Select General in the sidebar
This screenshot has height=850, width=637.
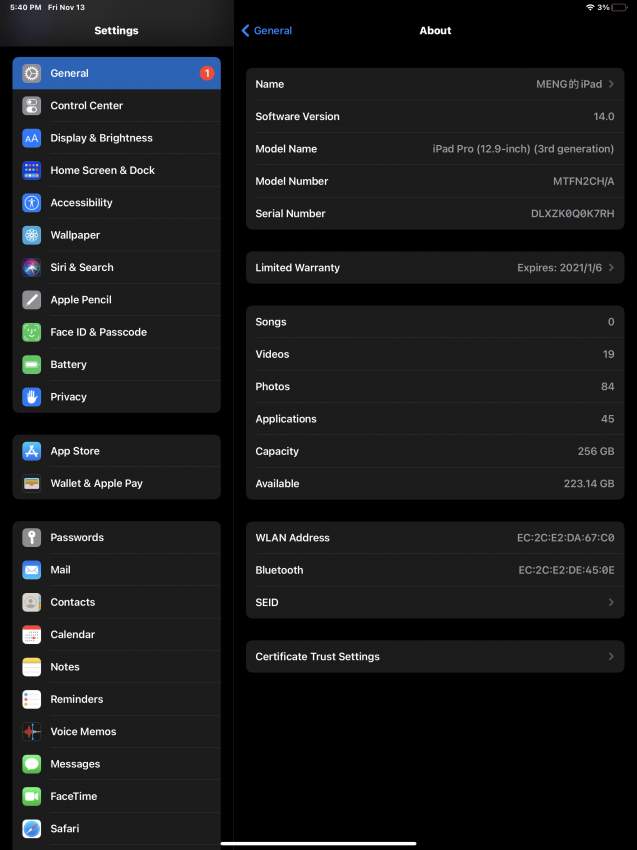tap(117, 73)
